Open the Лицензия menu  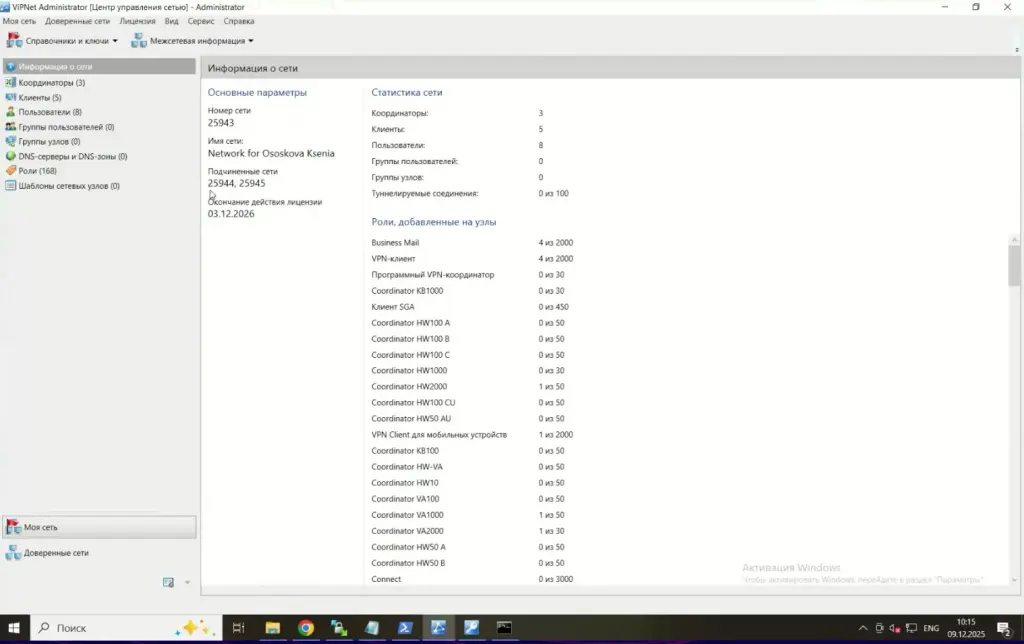point(137,21)
